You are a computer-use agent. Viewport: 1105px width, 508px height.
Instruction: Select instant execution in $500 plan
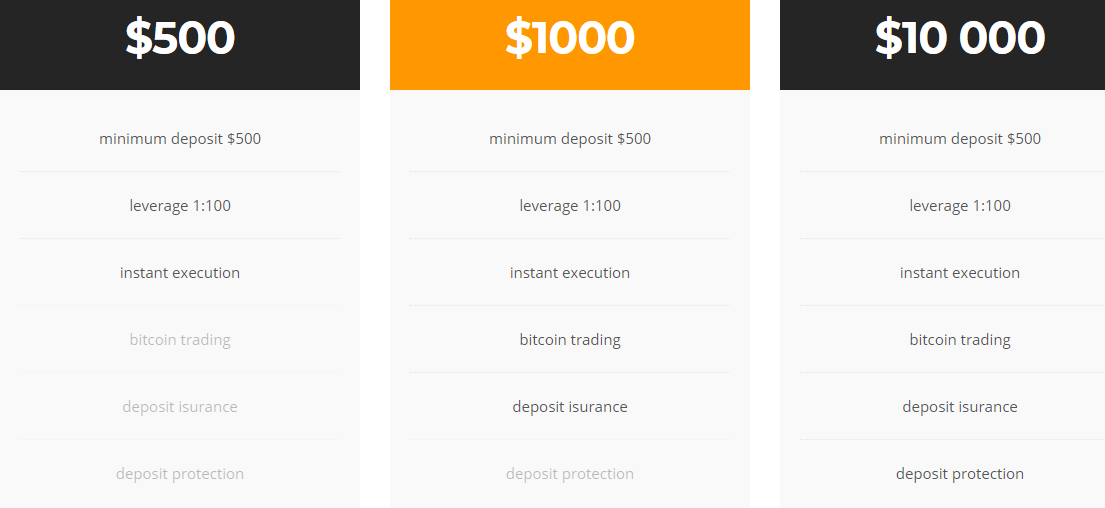pyautogui.click(x=180, y=273)
